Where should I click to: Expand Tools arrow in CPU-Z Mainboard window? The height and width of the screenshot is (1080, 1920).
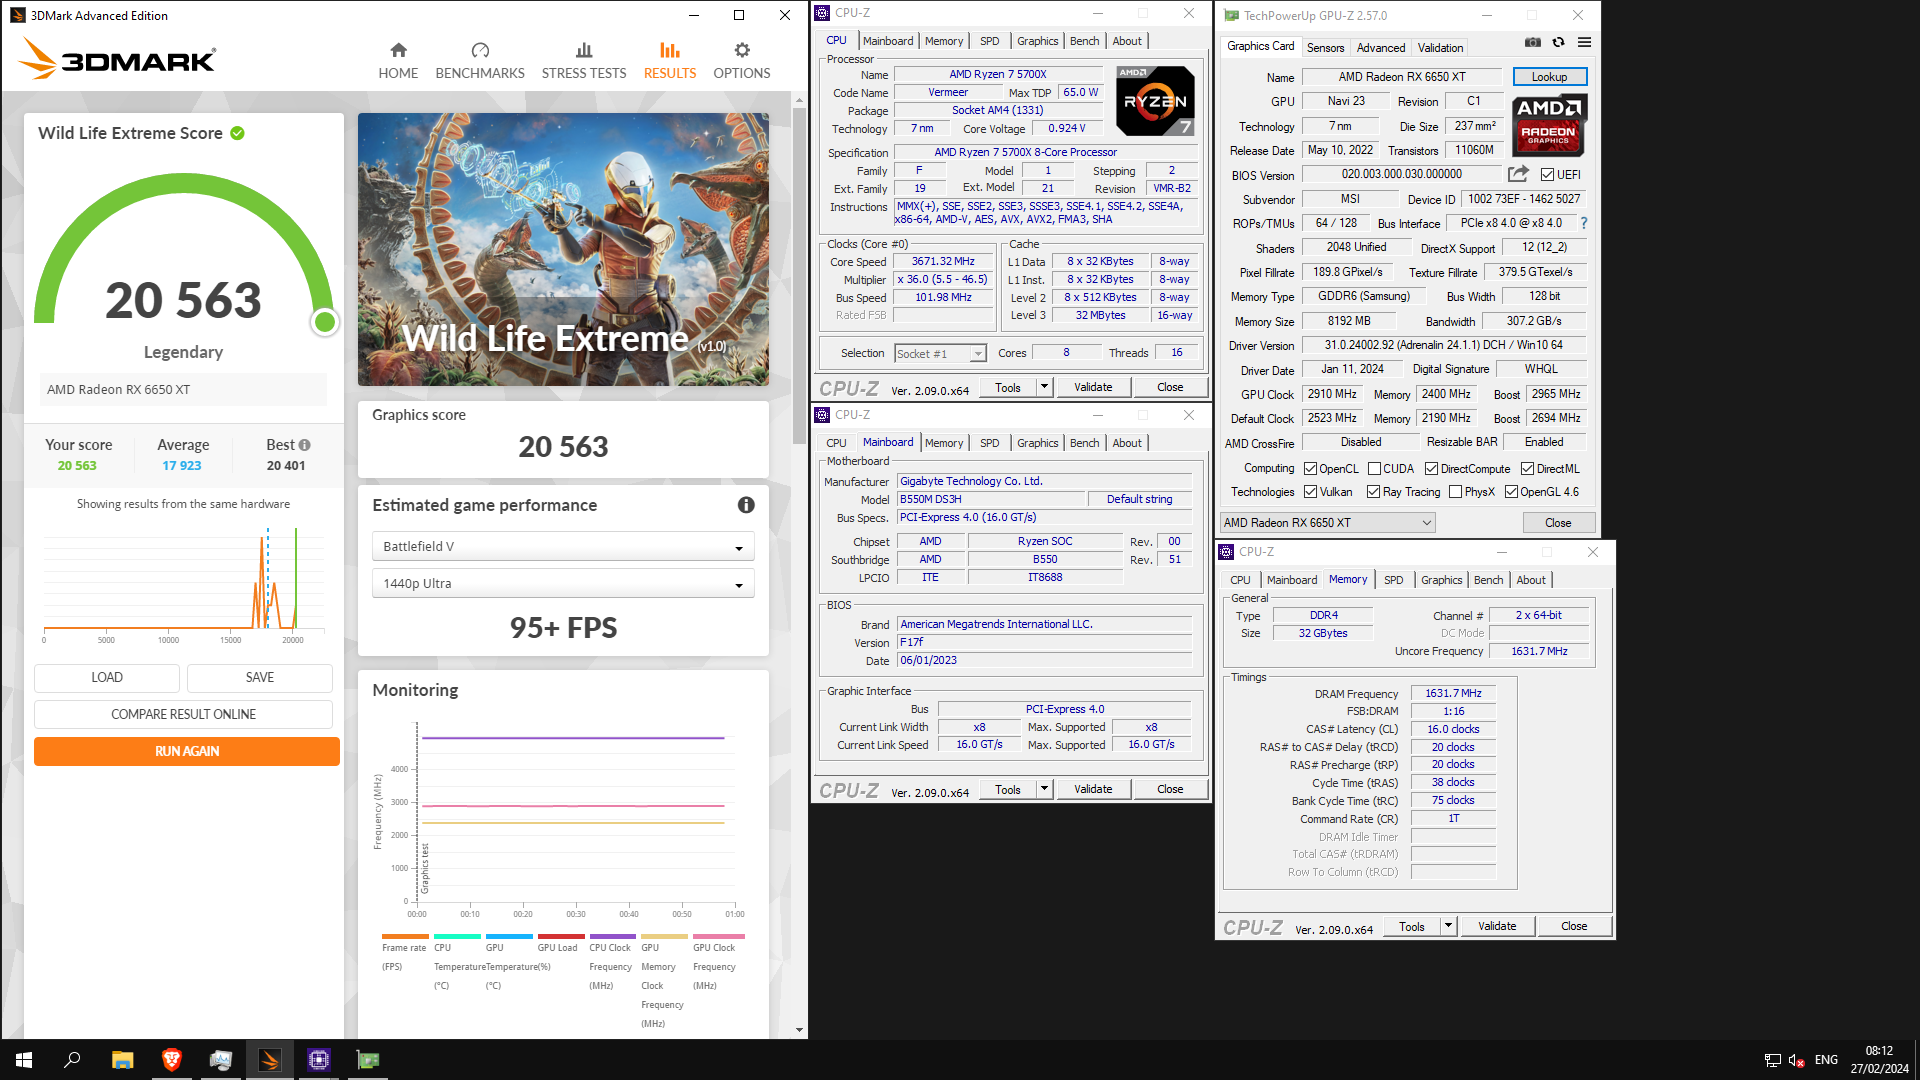click(1044, 789)
